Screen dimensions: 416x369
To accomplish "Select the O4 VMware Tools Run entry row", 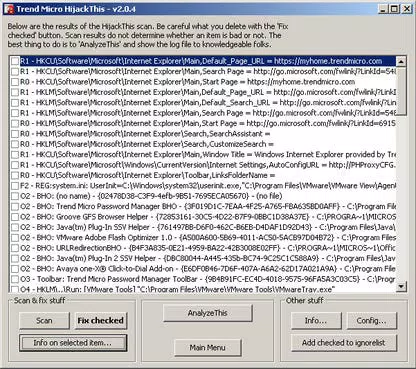I will coord(208,289).
